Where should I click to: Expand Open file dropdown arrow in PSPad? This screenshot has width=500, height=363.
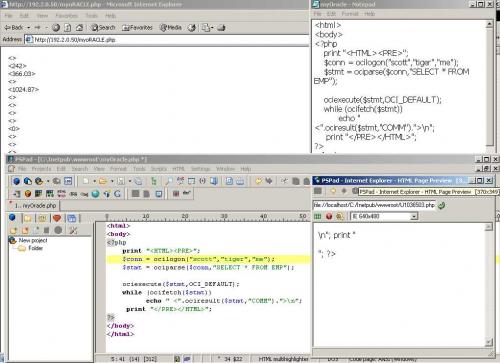click(x=112, y=181)
